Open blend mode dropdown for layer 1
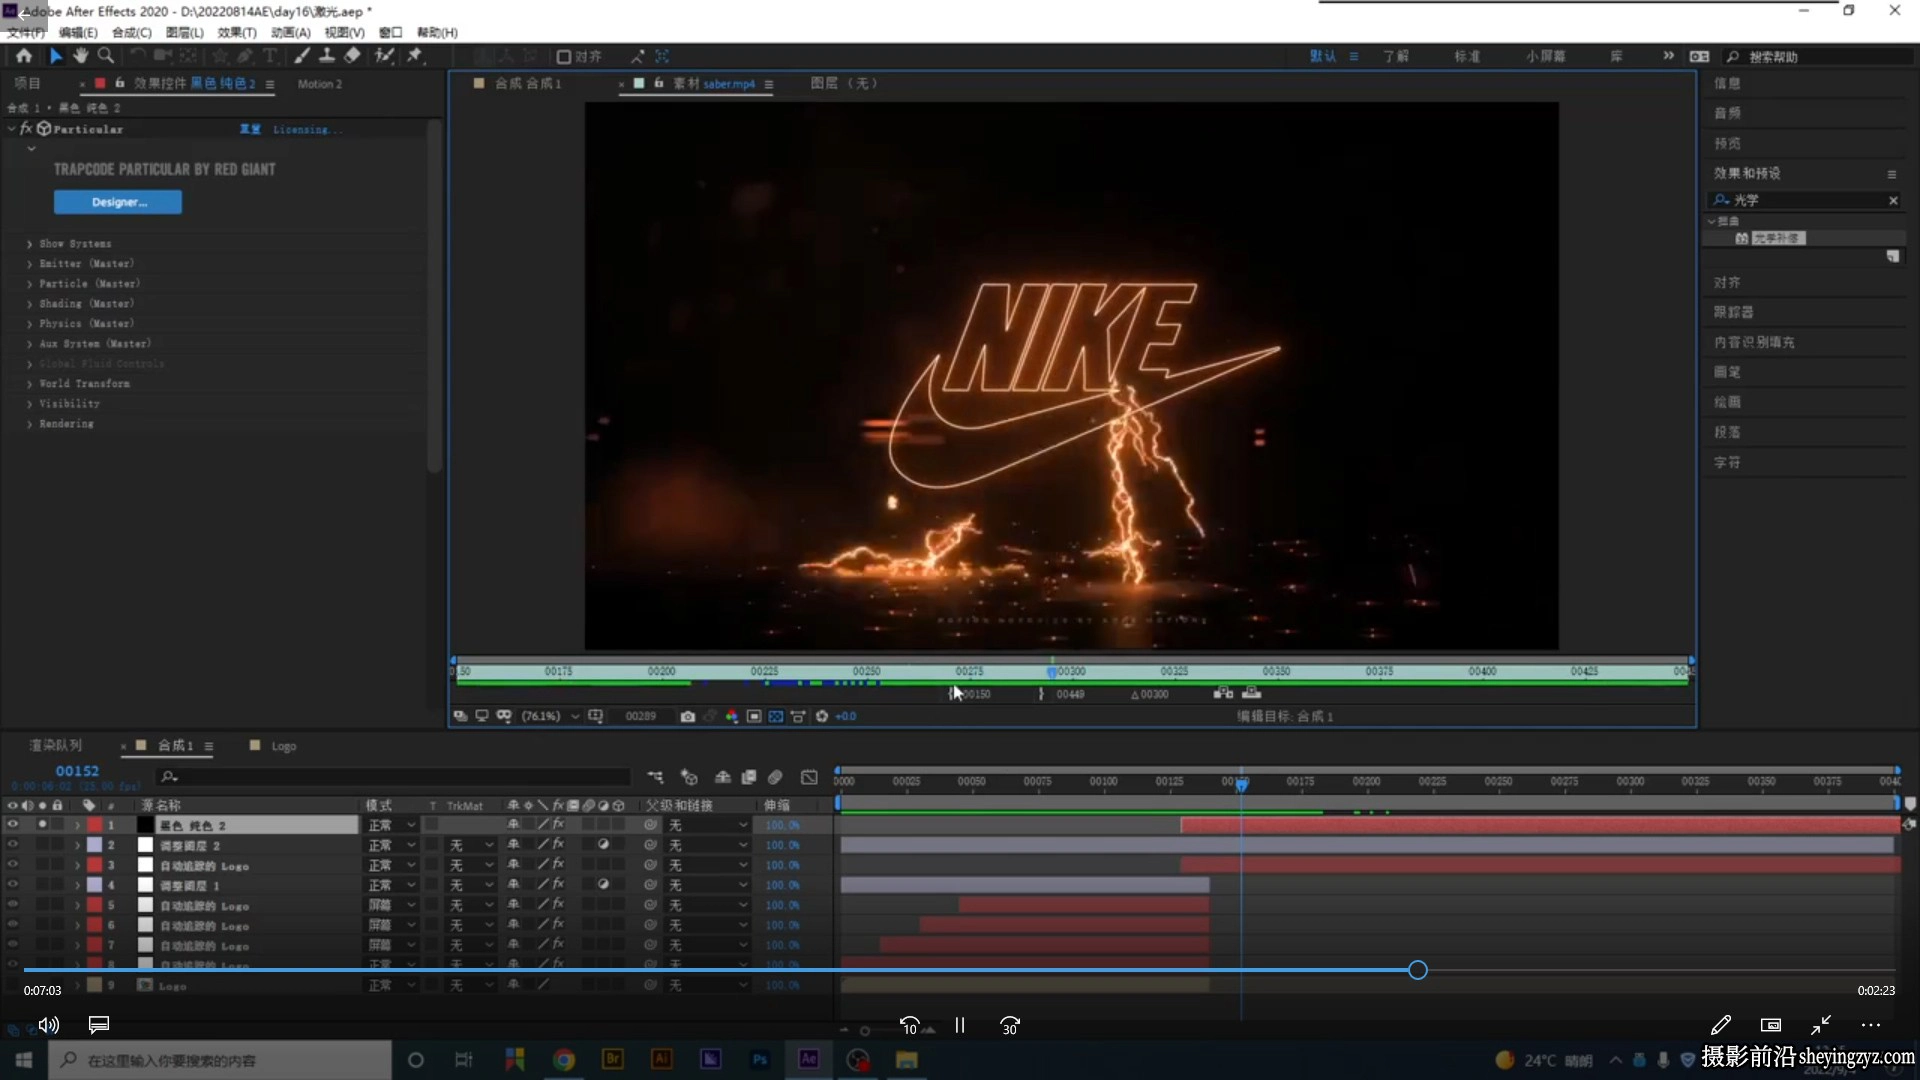The height and width of the screenshot is (1080, 1920). (x=391, y=825)
